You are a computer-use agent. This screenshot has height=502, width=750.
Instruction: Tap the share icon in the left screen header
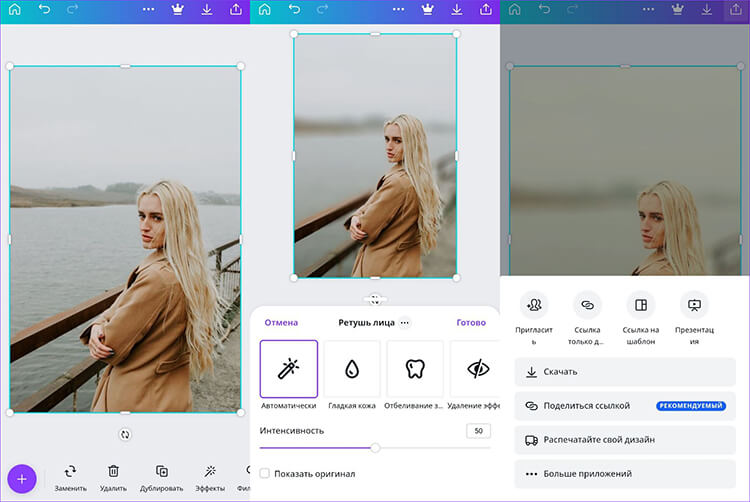(236, 9)
